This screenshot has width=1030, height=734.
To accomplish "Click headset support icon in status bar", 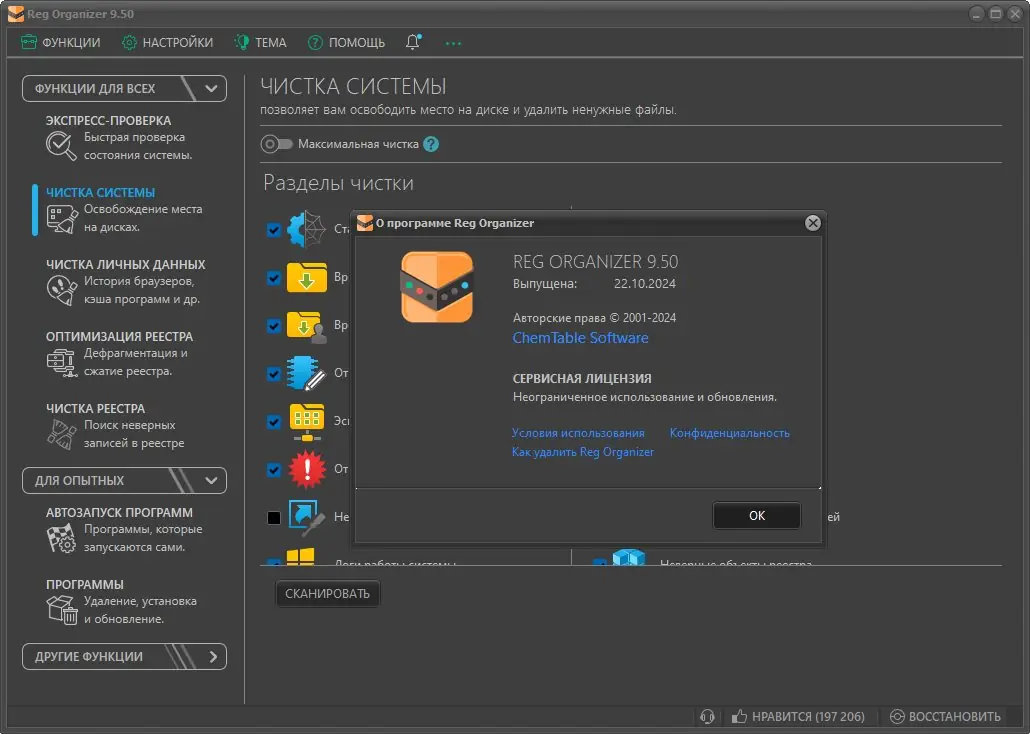I will (x=707, y=716).
